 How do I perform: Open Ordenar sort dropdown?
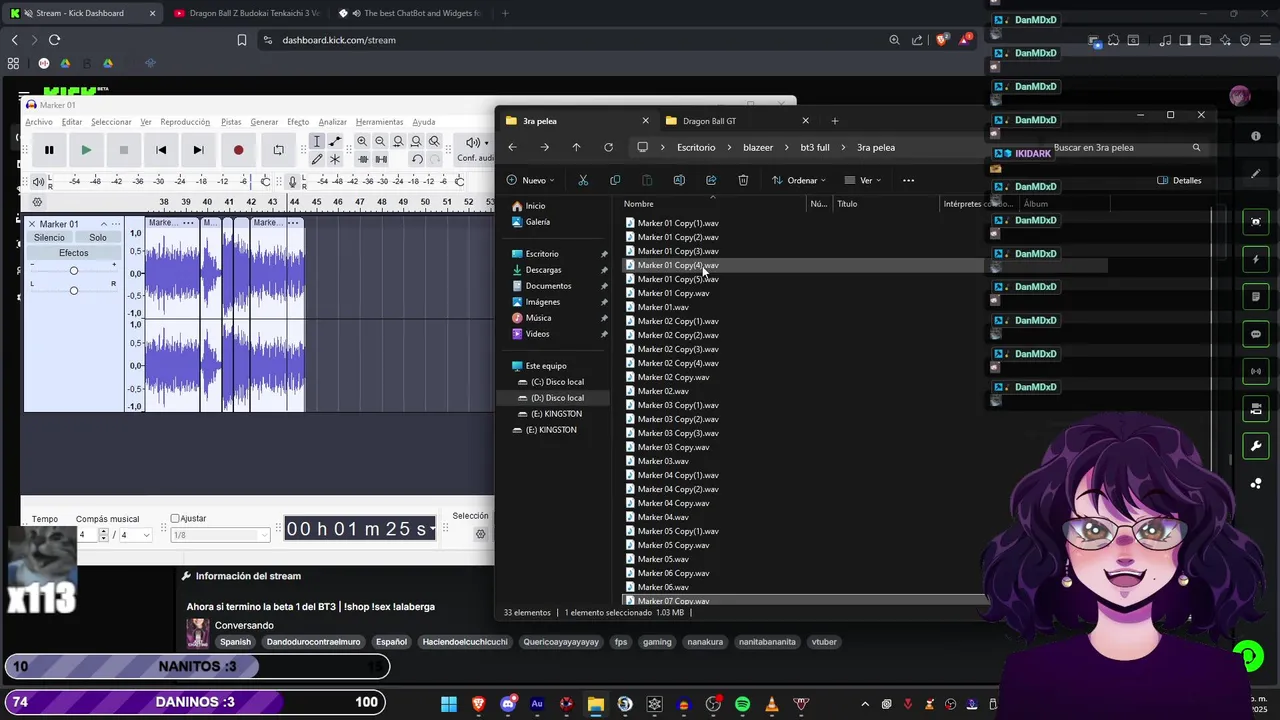[x=798, y=180]
